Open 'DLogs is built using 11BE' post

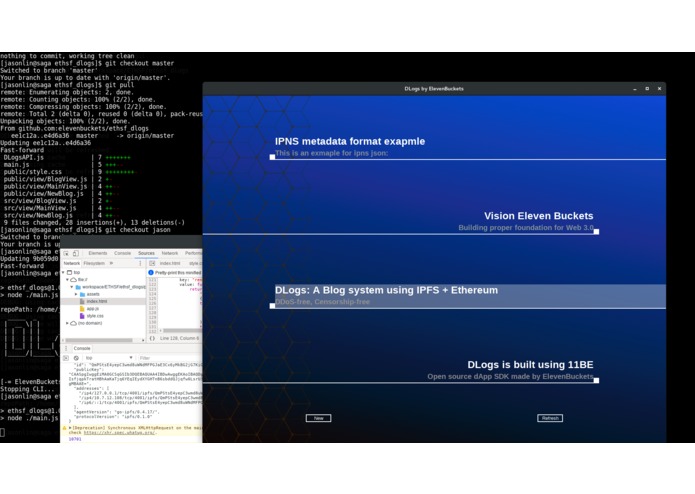[x=530, y=365]
